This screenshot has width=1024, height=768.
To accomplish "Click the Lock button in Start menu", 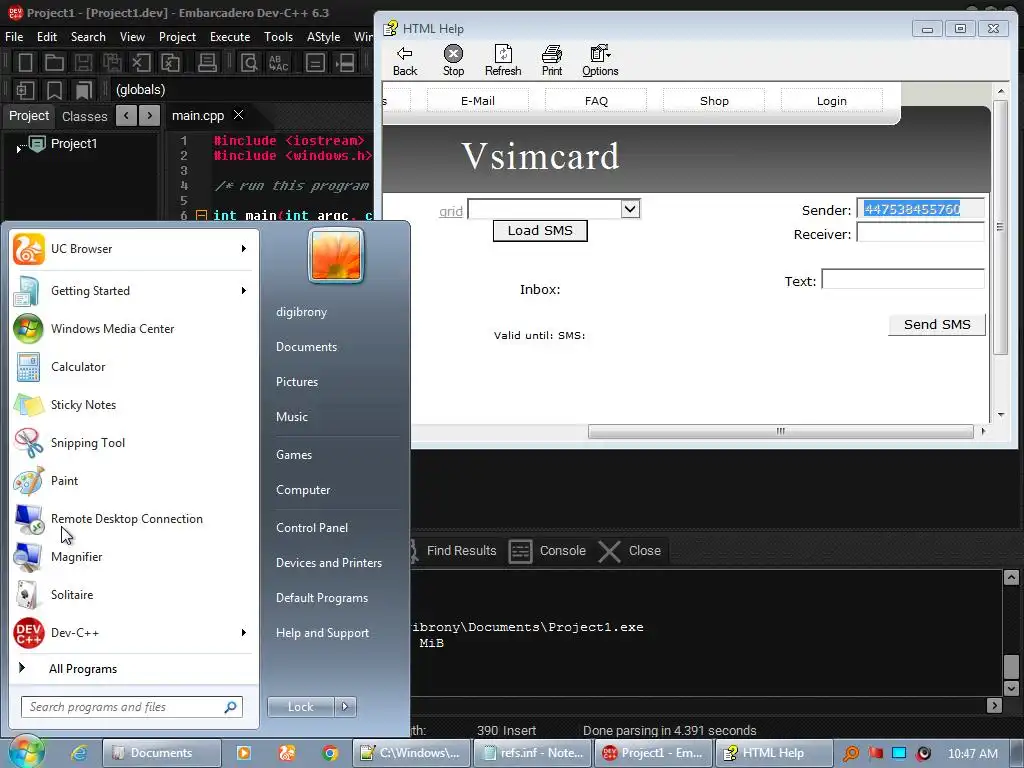I will click(300, 707).
